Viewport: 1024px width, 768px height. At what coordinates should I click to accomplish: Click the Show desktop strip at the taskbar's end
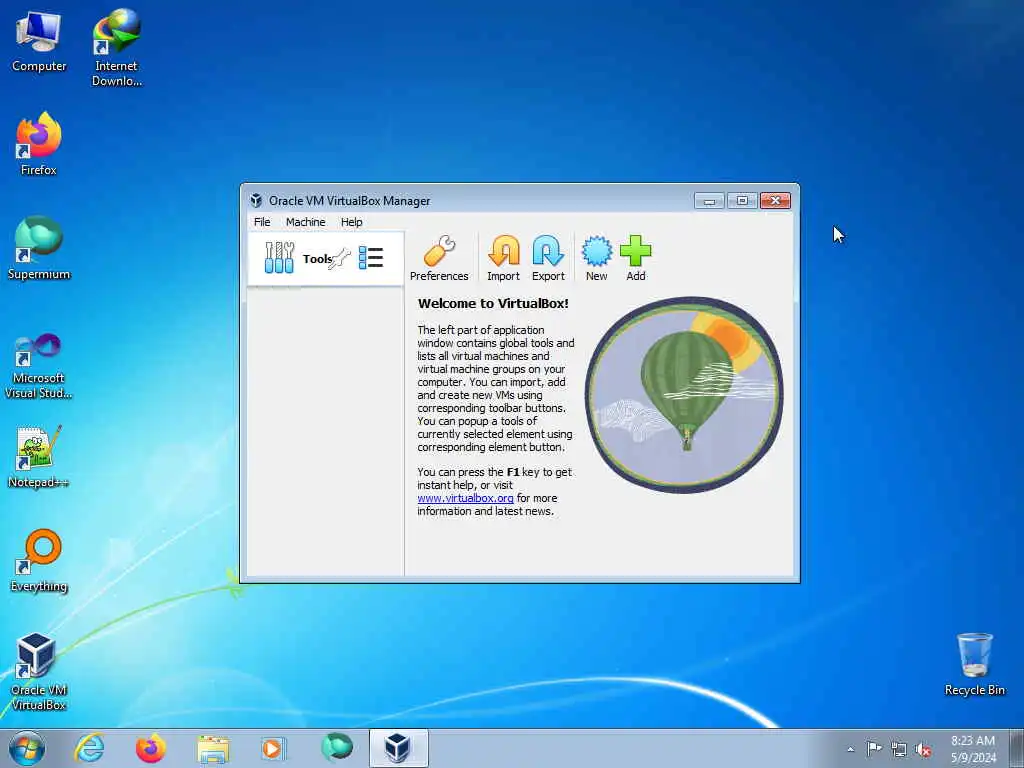[x=1017, y=748]
